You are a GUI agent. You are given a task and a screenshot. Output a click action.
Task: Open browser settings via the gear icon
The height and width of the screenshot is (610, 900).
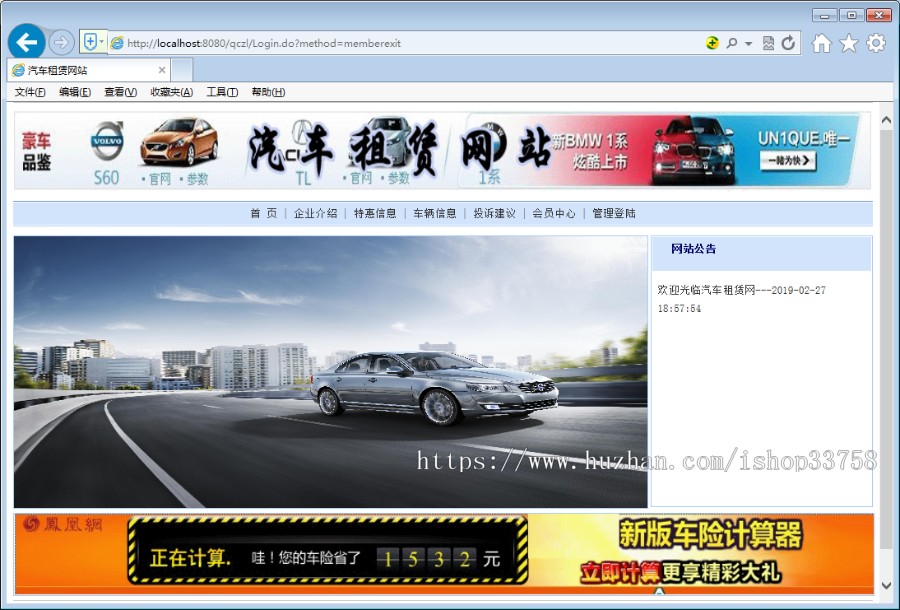[876, 43]
